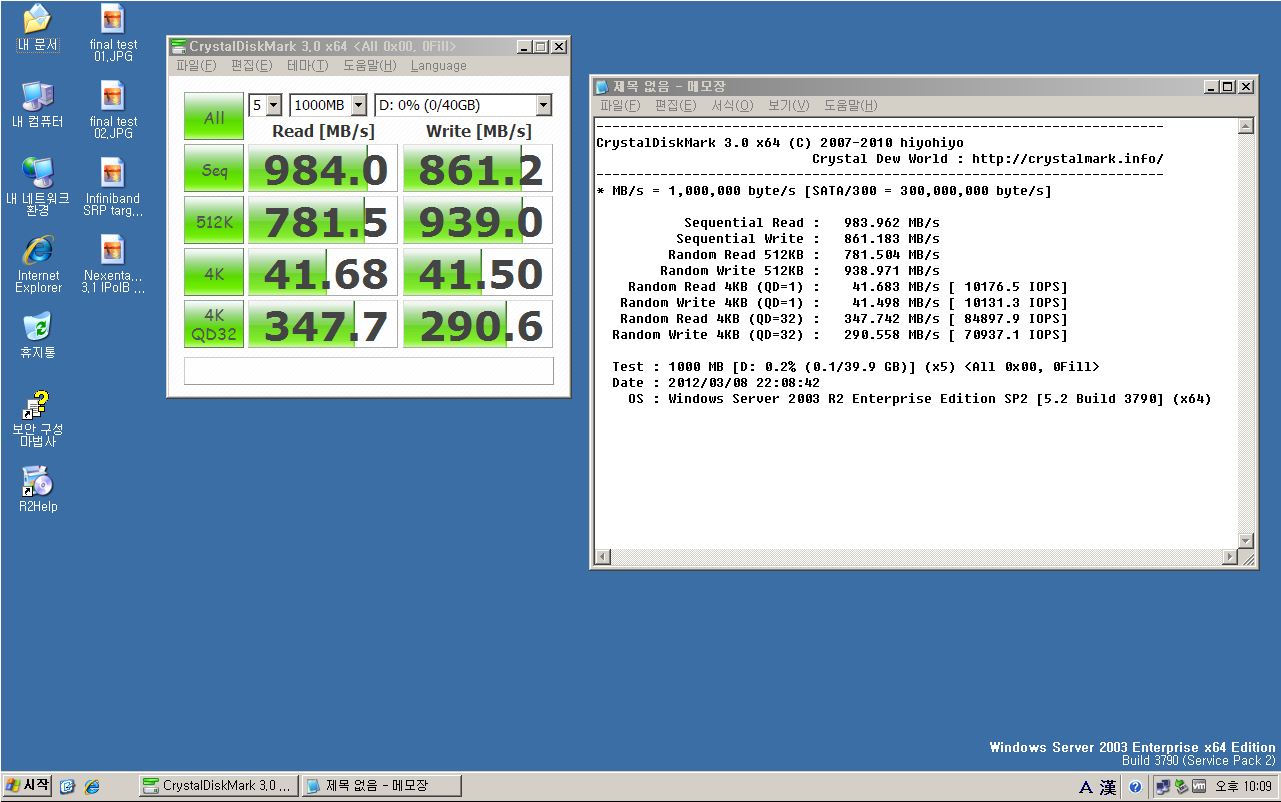The width and height of the screenshot is (1281, 802).
Task: Click Notepad vertical scrollbar down arrow
Action: click(1246, 541)
